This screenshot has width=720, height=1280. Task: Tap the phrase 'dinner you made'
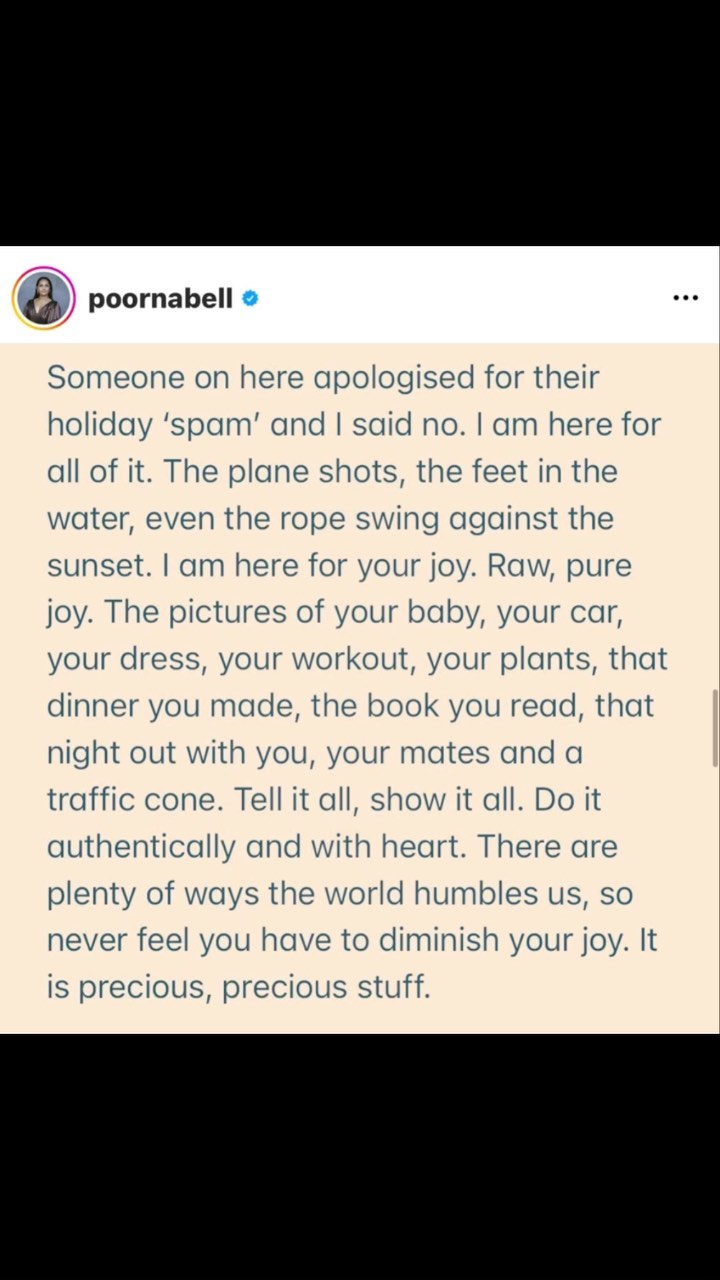[x=170, y=707]
